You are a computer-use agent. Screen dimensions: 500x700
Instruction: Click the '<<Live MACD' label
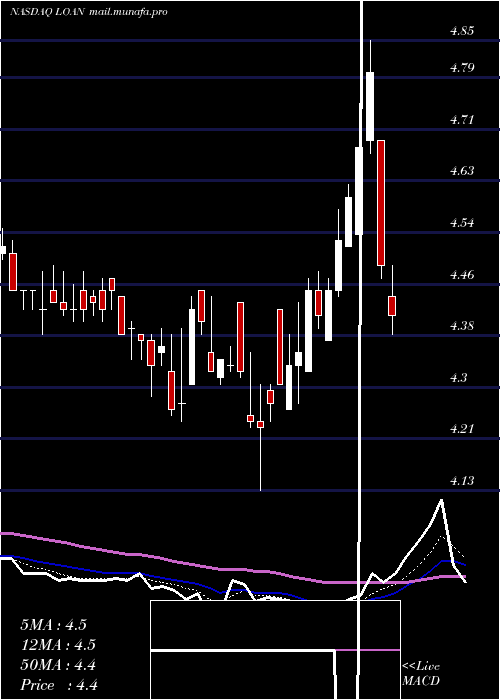click(421, 673)
